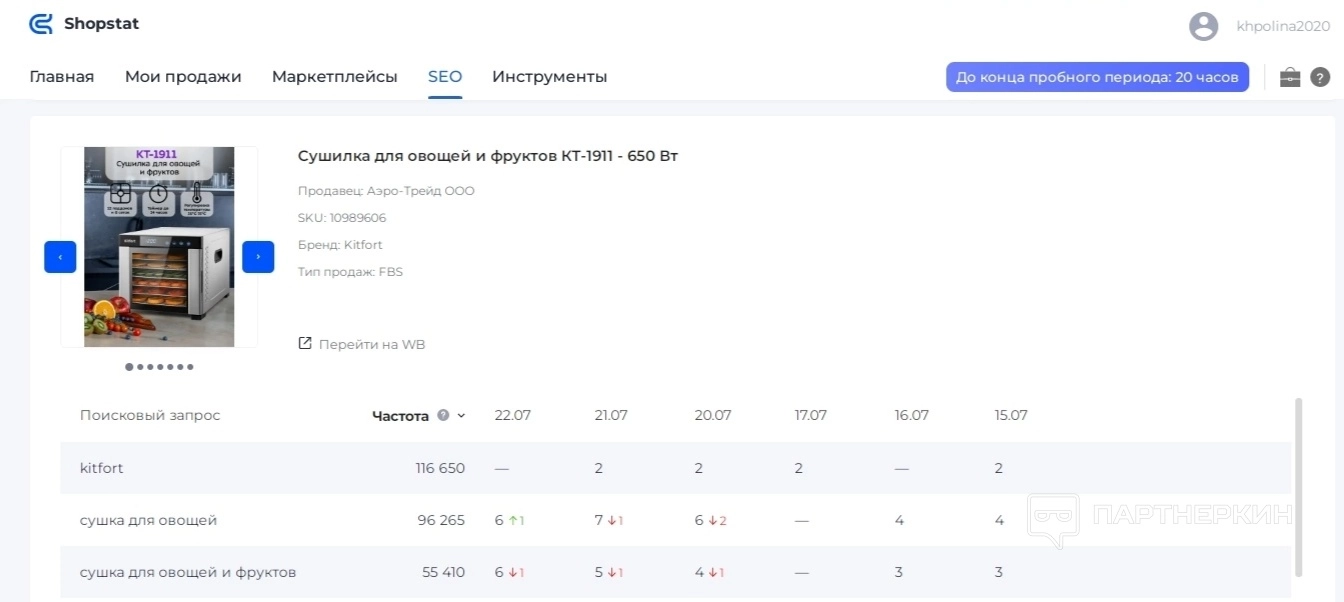Click the briefcase icon in header
Image resolution: width=1344 pixels, height=602 pixels.
[x=1290, y=77]
